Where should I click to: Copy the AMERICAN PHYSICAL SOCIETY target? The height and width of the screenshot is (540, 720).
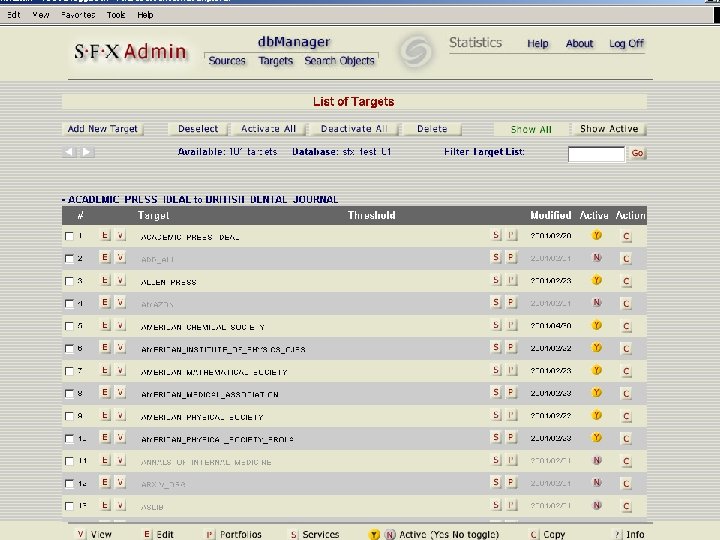pyautogui.click(x=626, y=416)
